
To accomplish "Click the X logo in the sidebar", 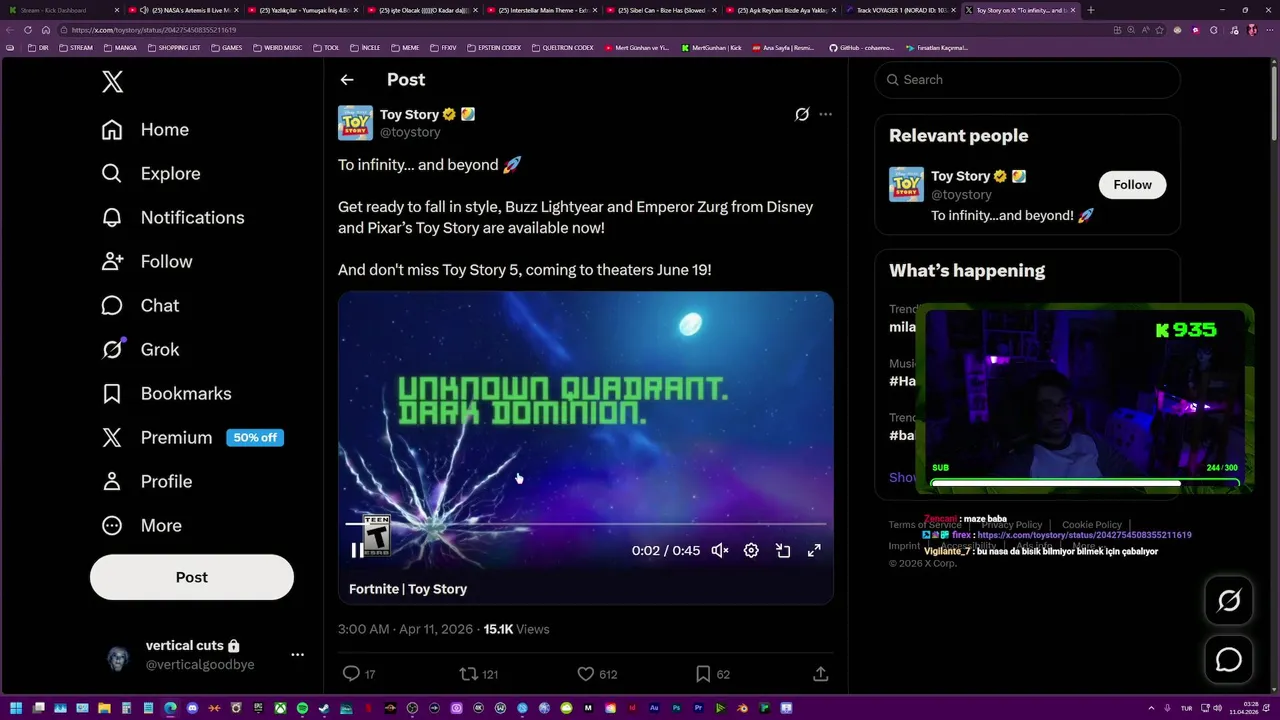I will coord(112,82).
